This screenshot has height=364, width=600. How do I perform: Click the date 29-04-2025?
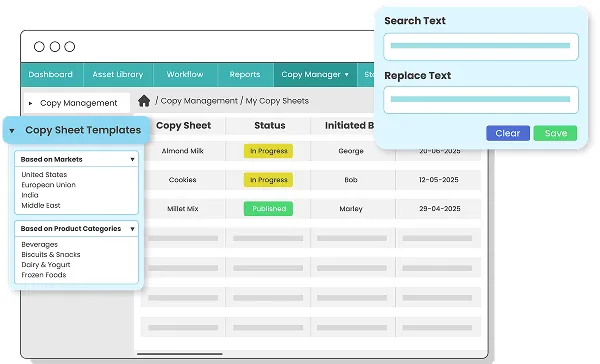[x=439, y=209]
